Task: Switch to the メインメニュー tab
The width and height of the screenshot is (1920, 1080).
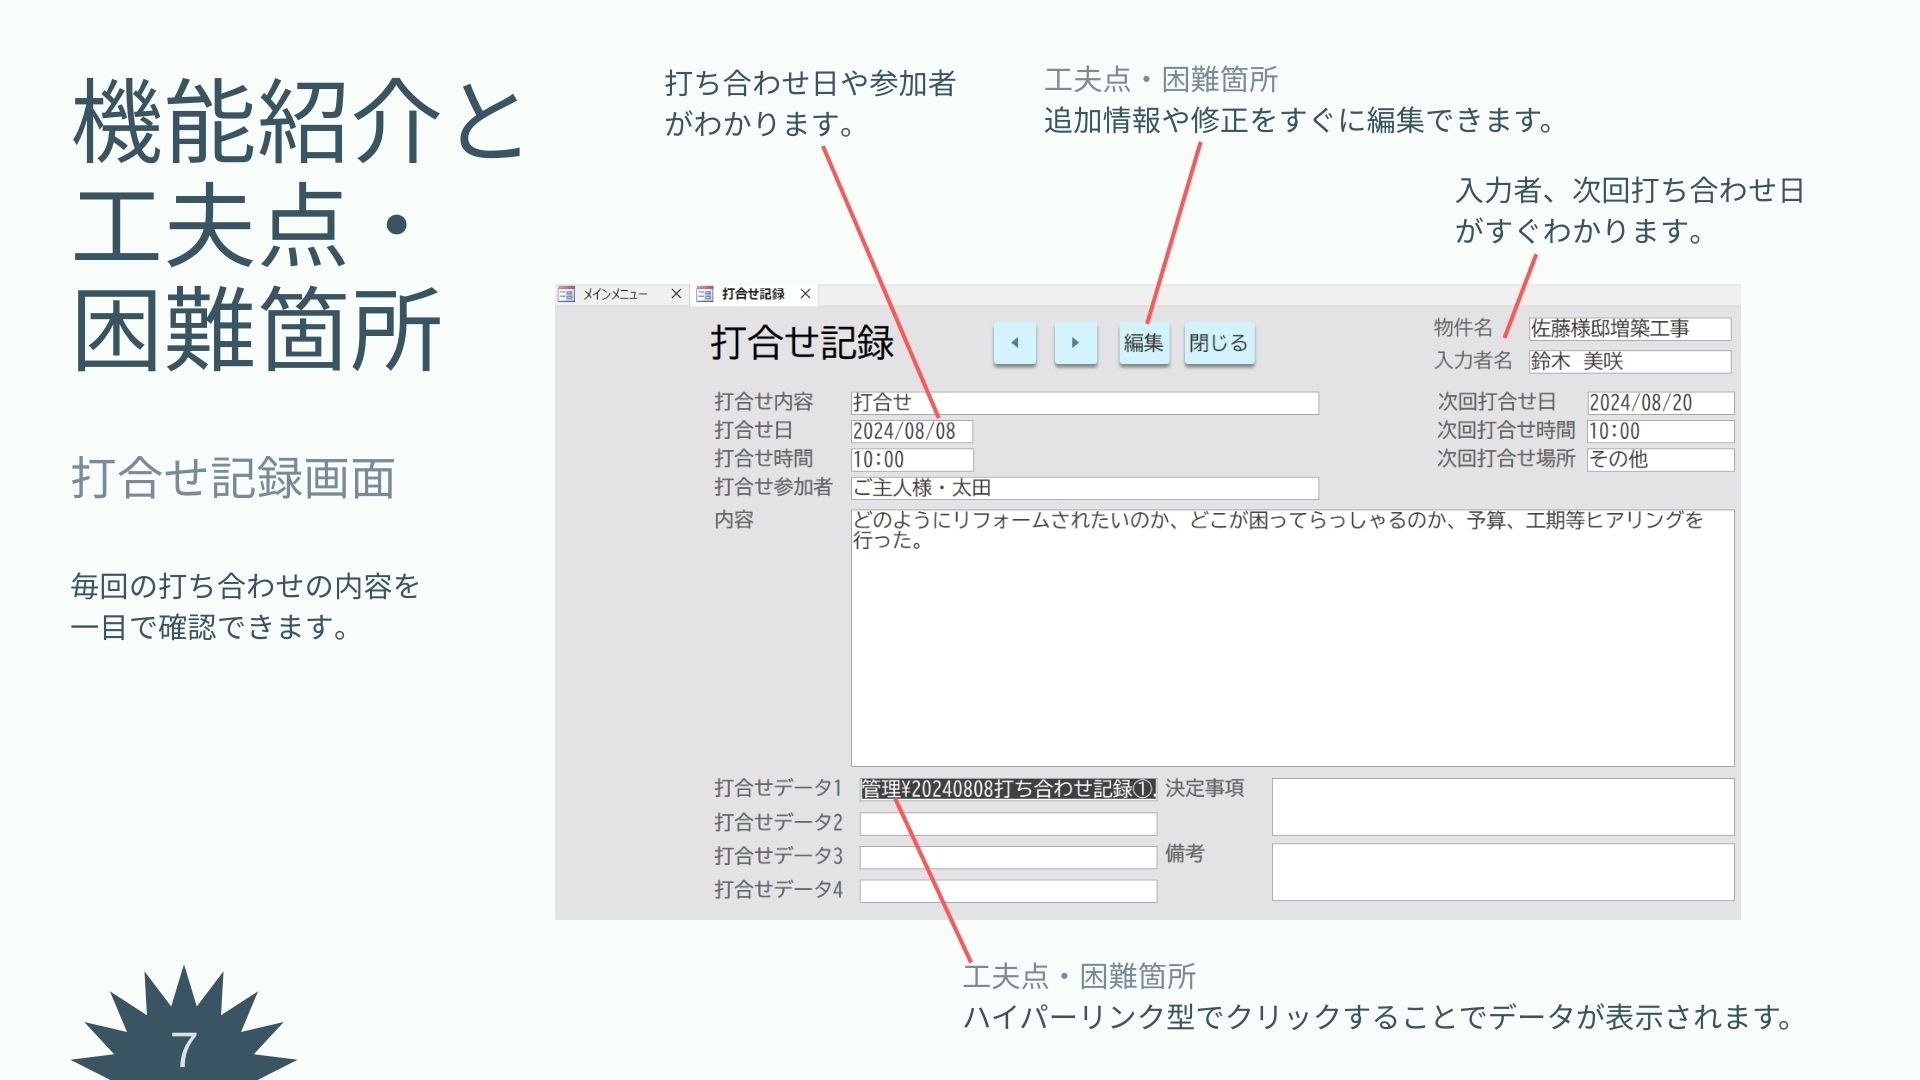Action: 615,294
